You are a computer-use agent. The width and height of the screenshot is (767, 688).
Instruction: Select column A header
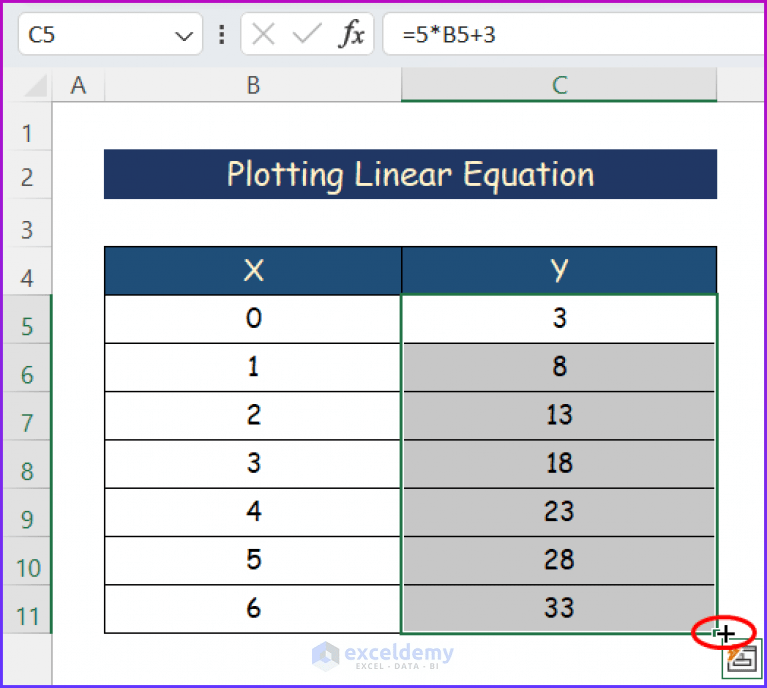click(78, 85)
